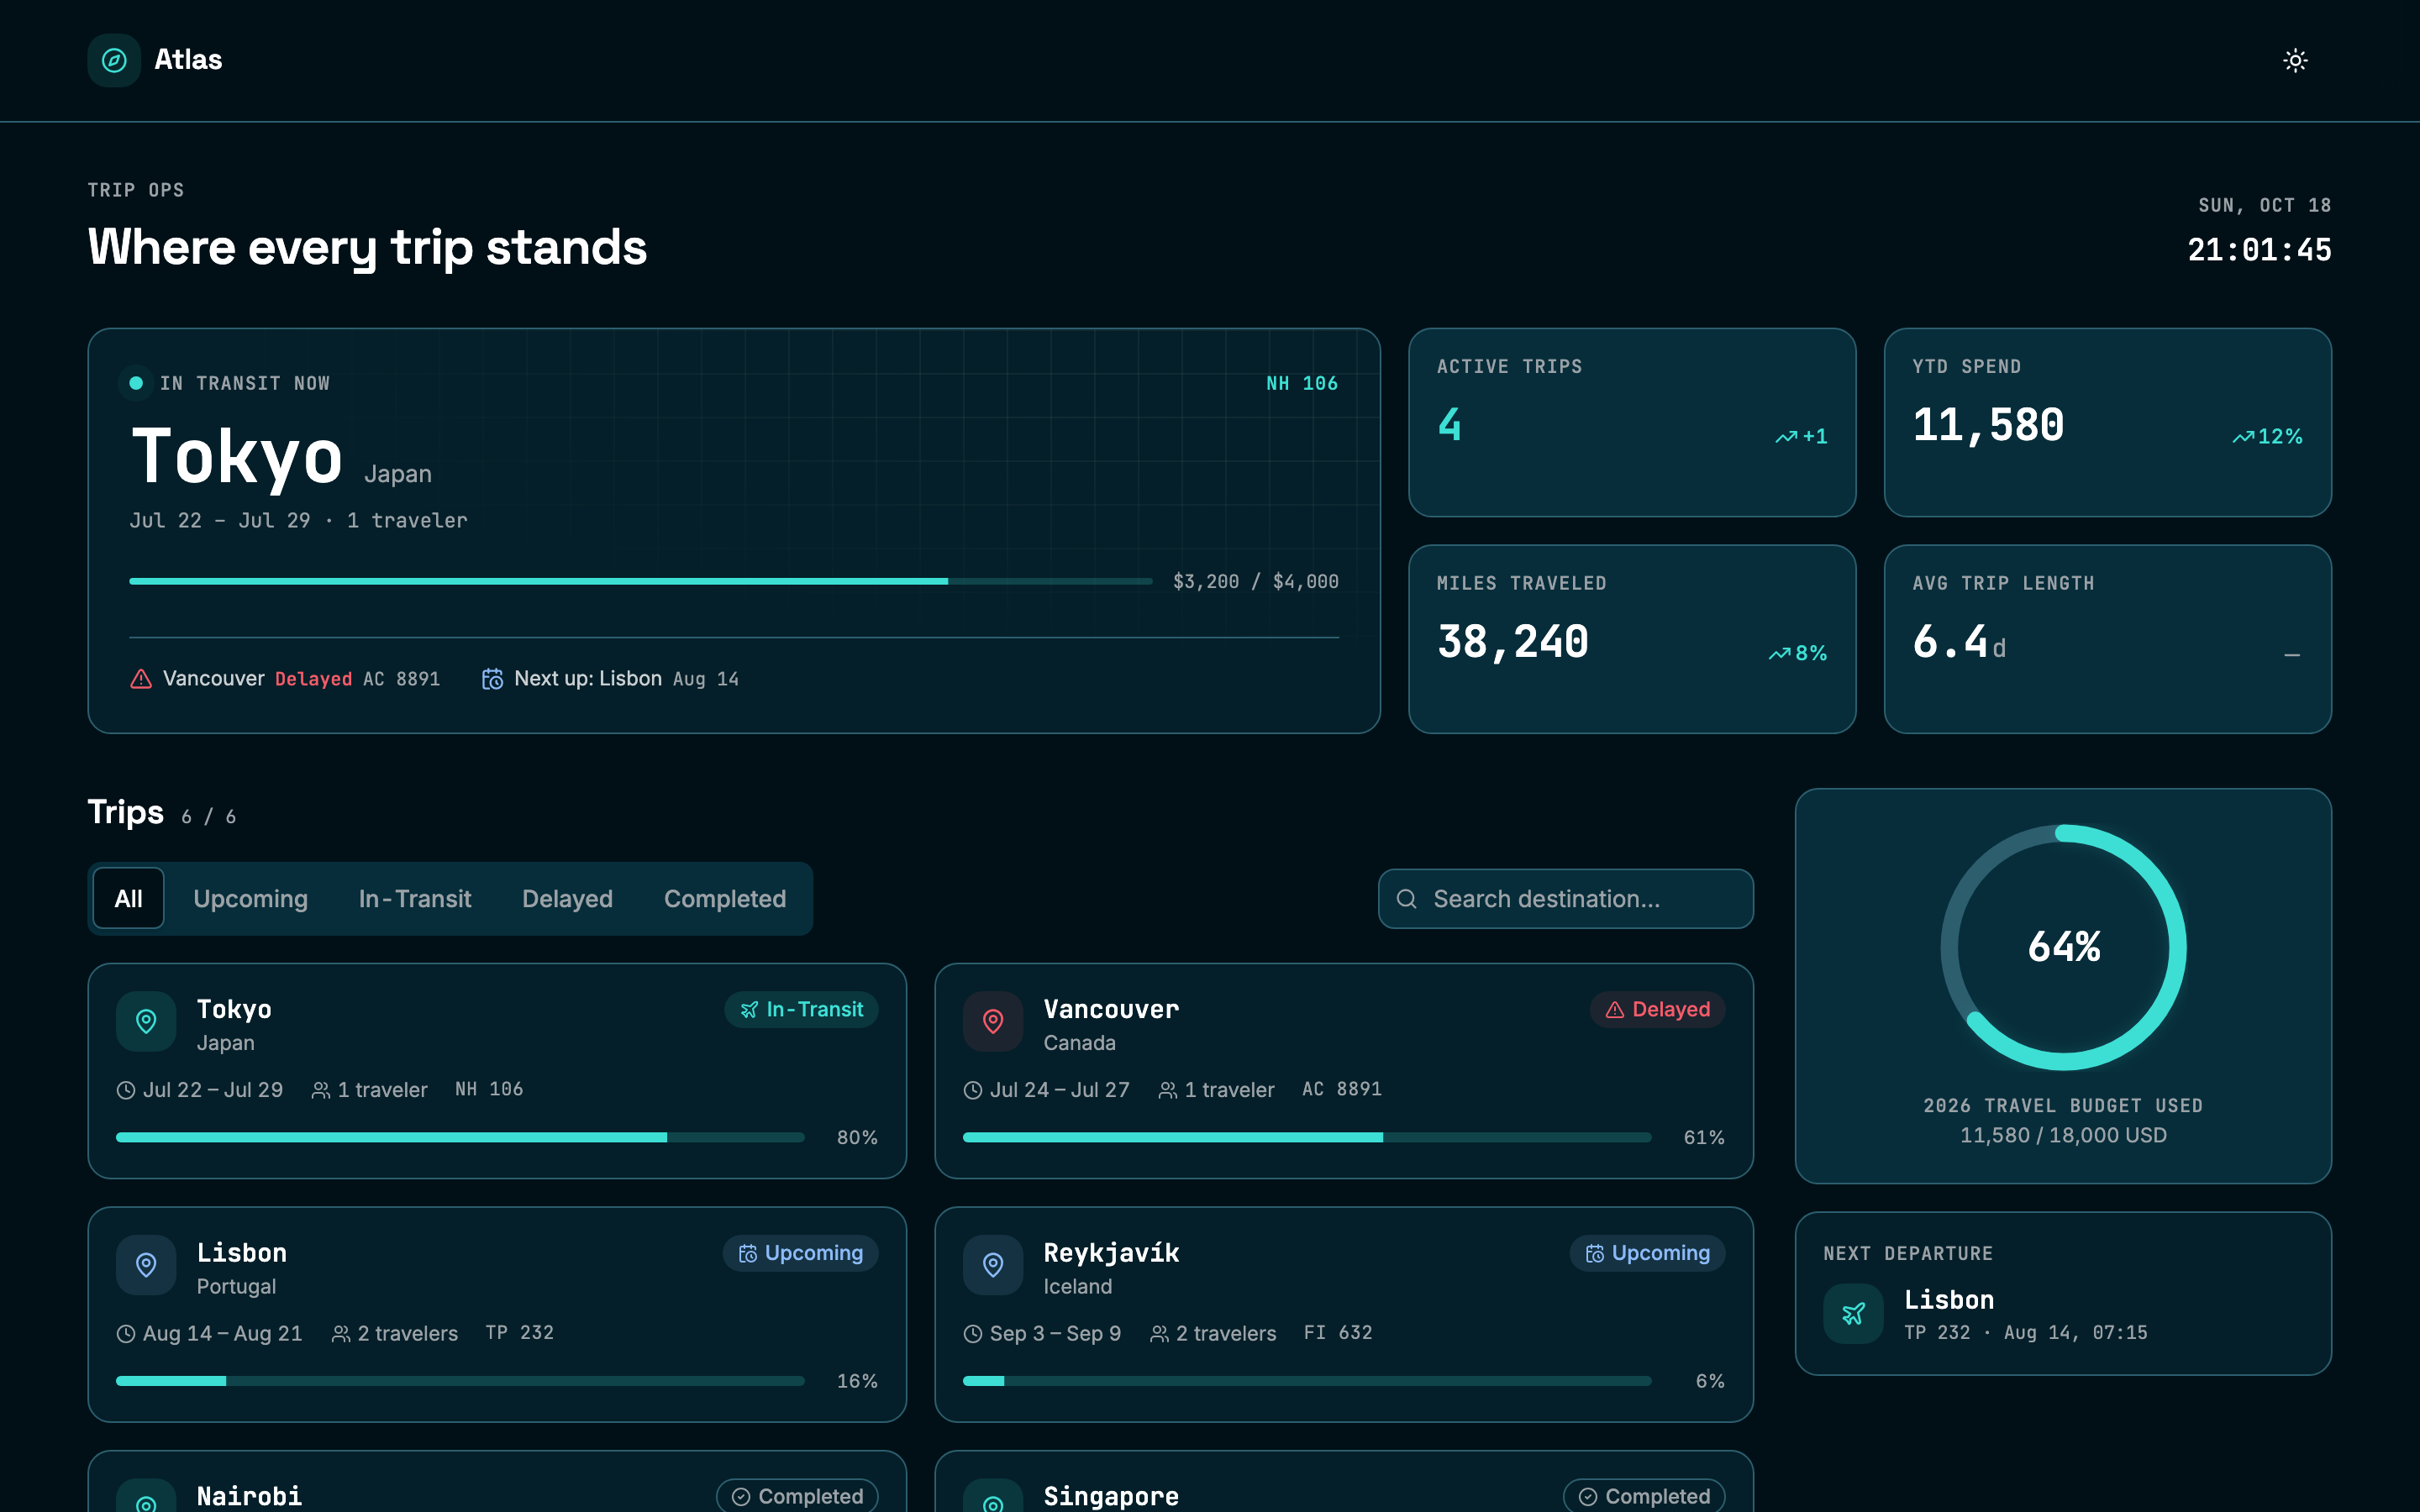Click the Lisbon card location pin icon

(x=146, y=1265)
